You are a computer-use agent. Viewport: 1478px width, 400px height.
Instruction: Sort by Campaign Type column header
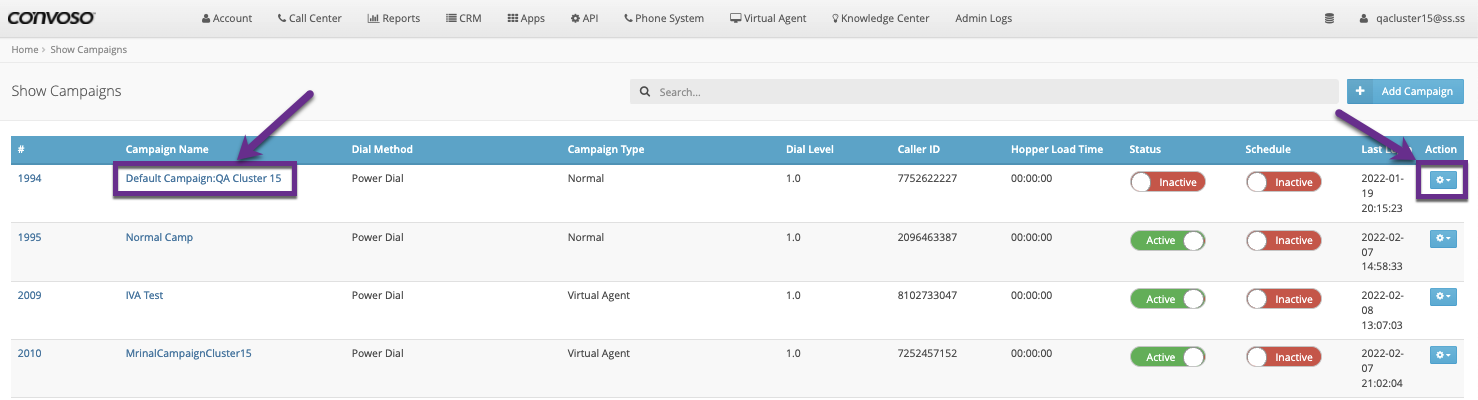tap(606, 149)
